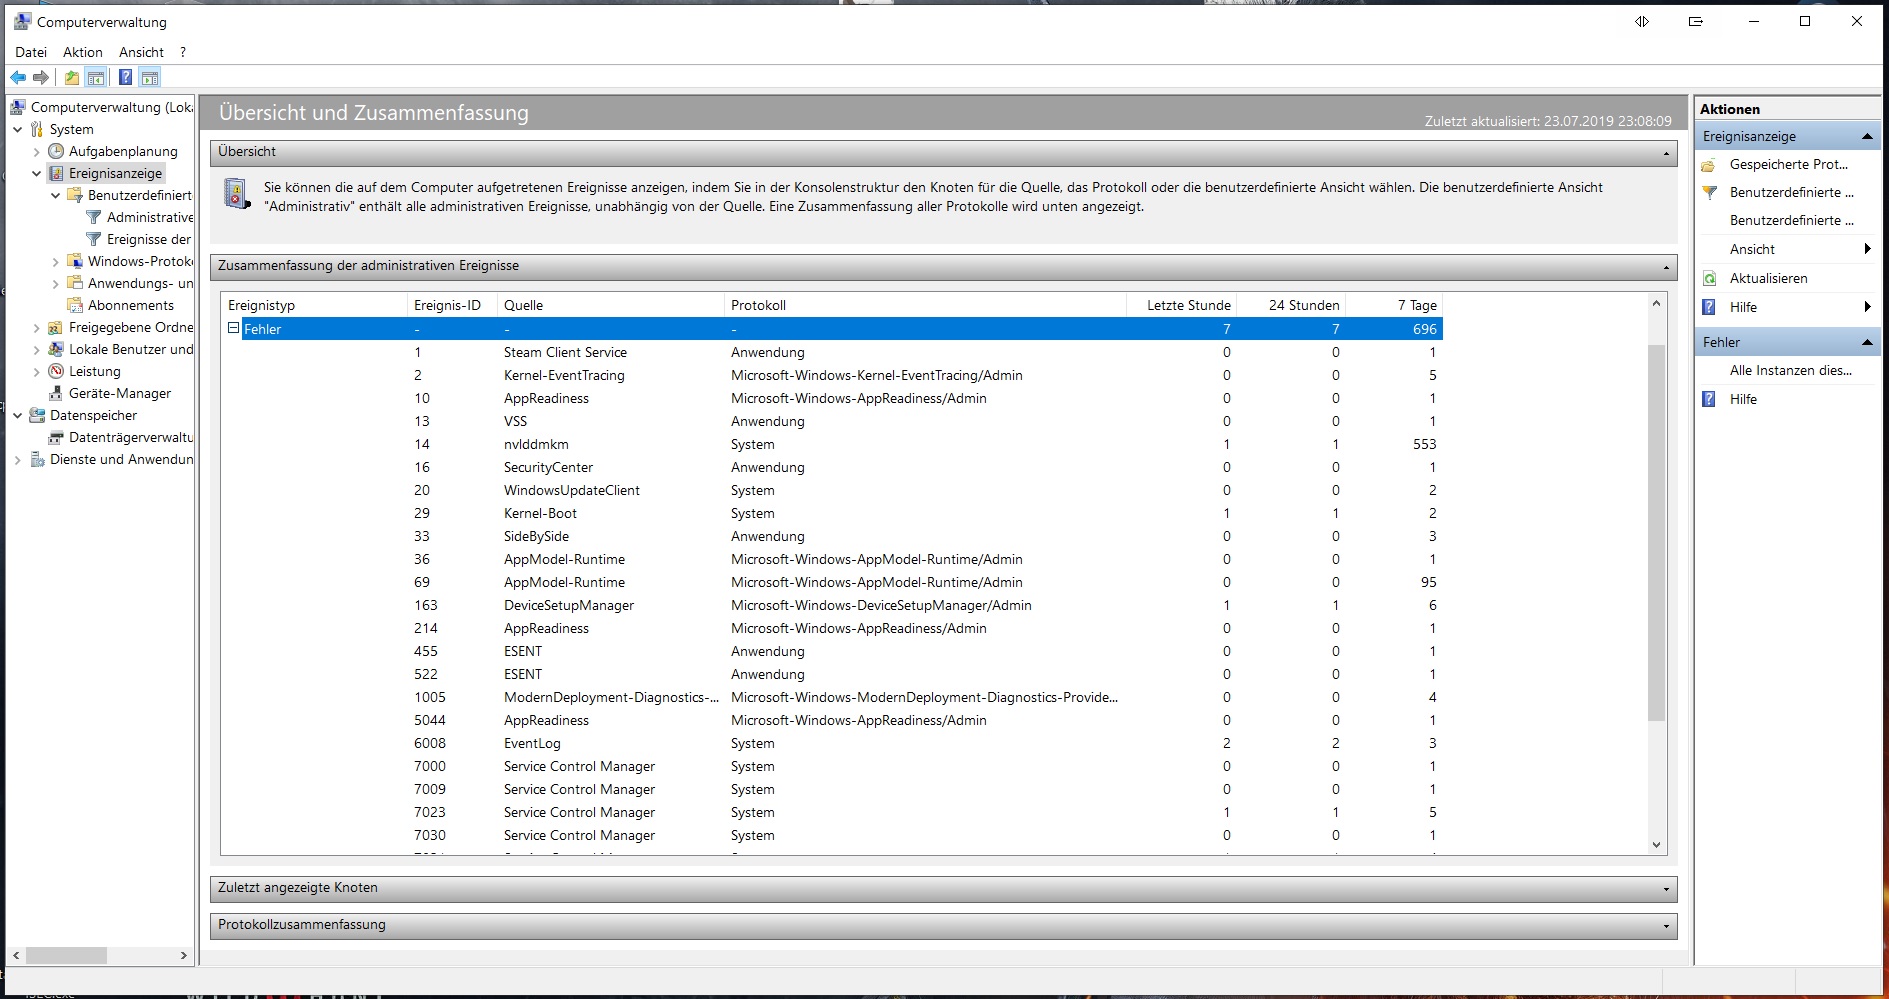The height and width of the screenshot is (999, 1889).
Task: Toggle the action pane toolbar icon
Action: click(150, 78)
